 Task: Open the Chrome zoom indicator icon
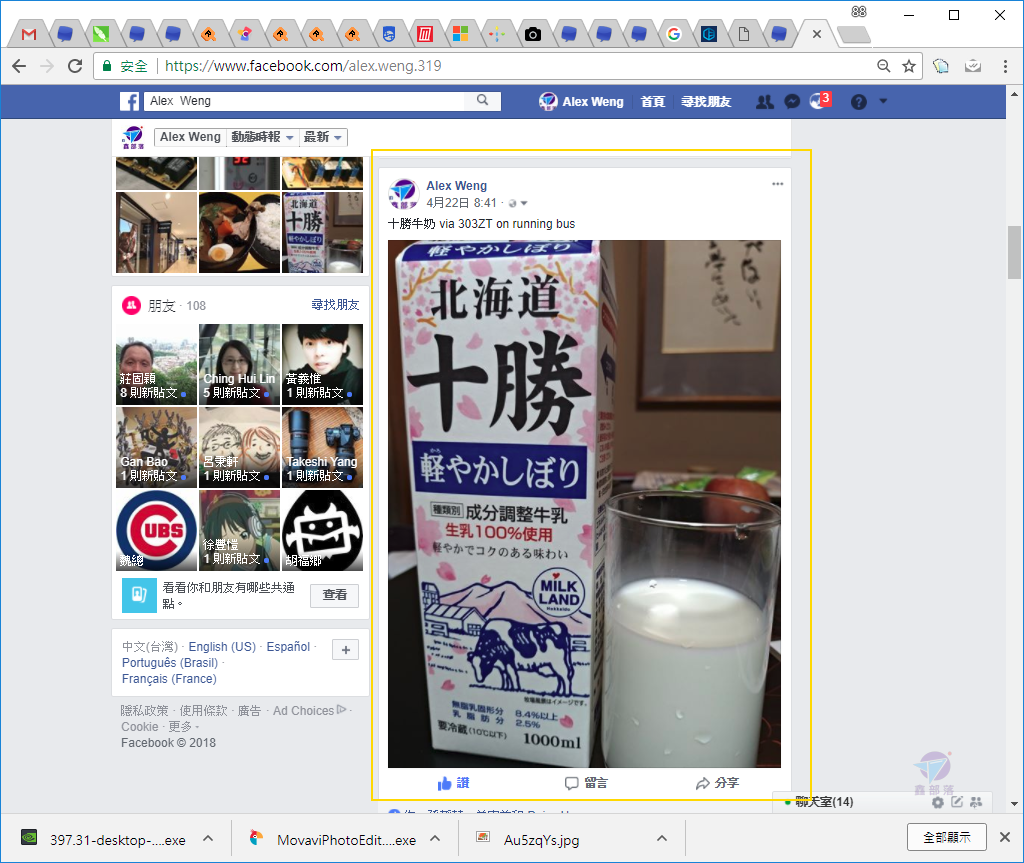tap(884, 66)
